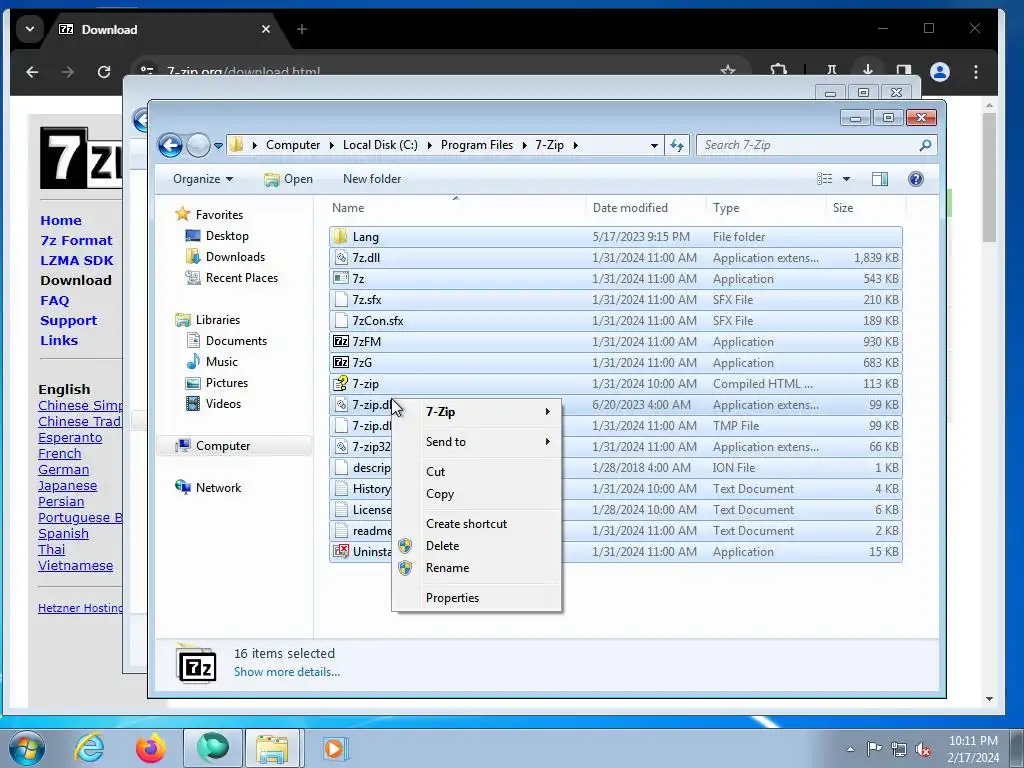Open Windows Explorer taskbar icon

pos(272,748)
